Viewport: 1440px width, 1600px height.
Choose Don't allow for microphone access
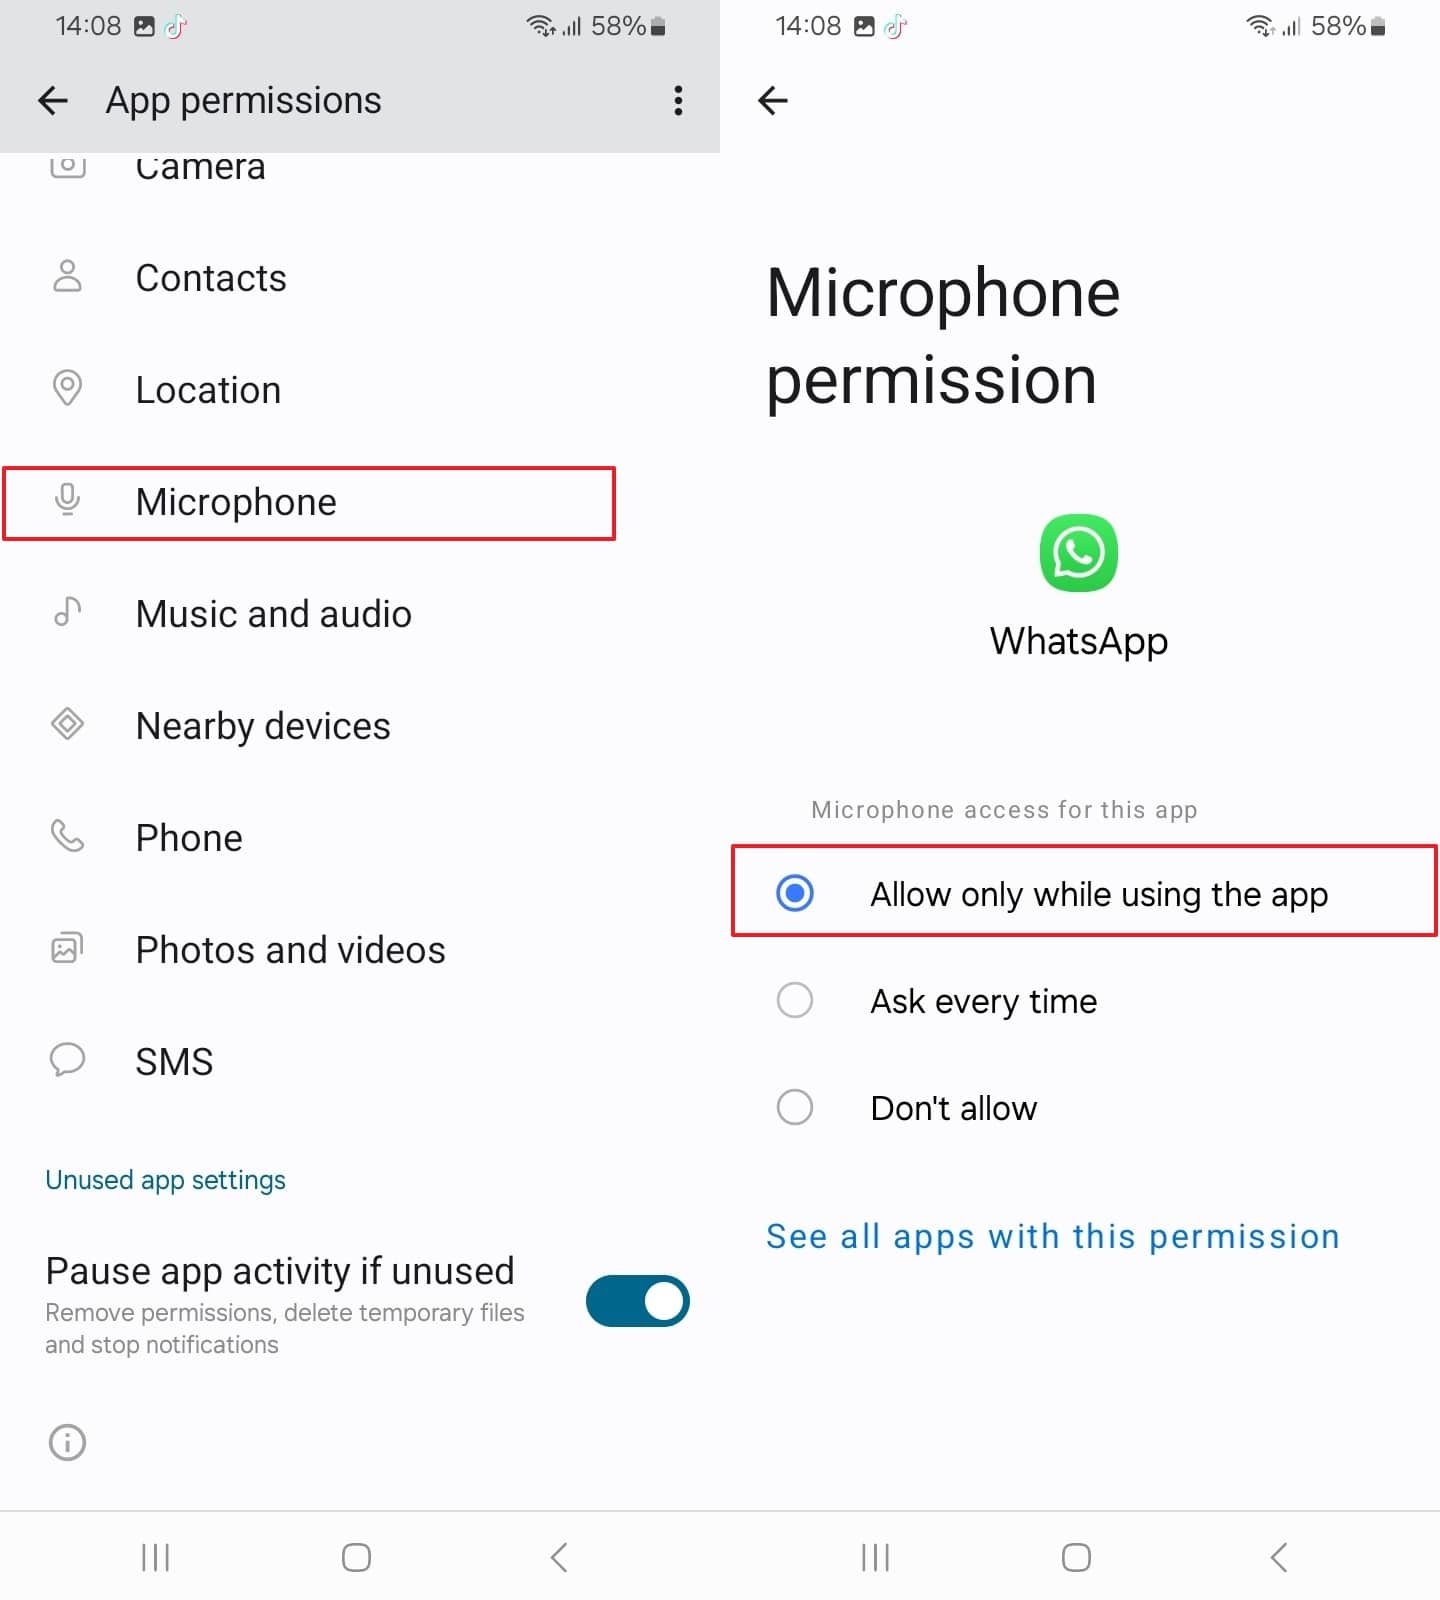(793, 1107)
